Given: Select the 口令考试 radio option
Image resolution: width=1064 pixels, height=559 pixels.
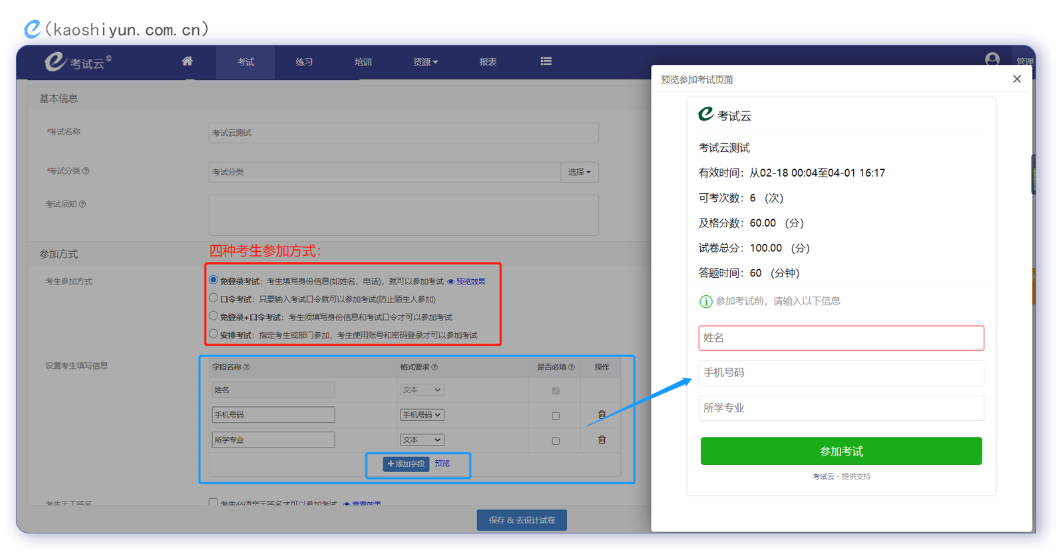Looking at the screenshot, I should 213,298.
